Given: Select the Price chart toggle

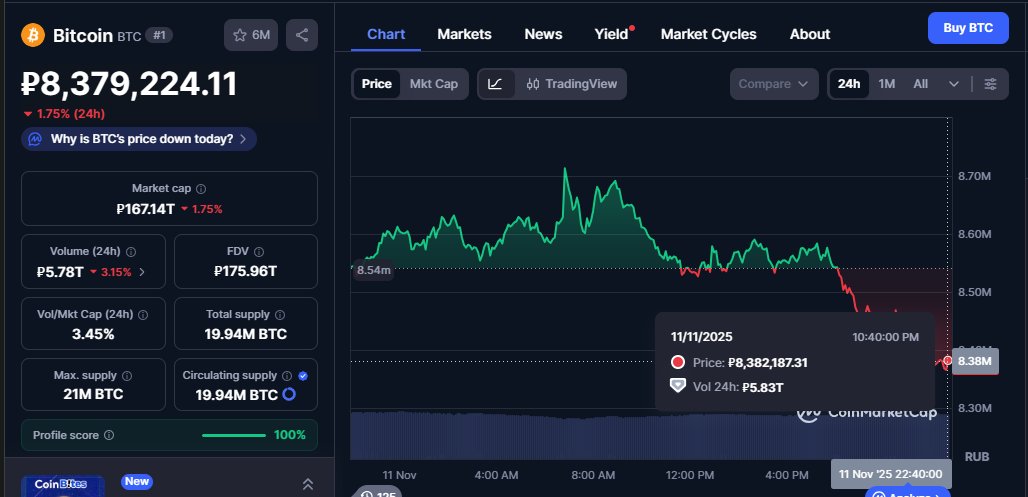Looking at the screenshot, I should click(x=377, y=84).
